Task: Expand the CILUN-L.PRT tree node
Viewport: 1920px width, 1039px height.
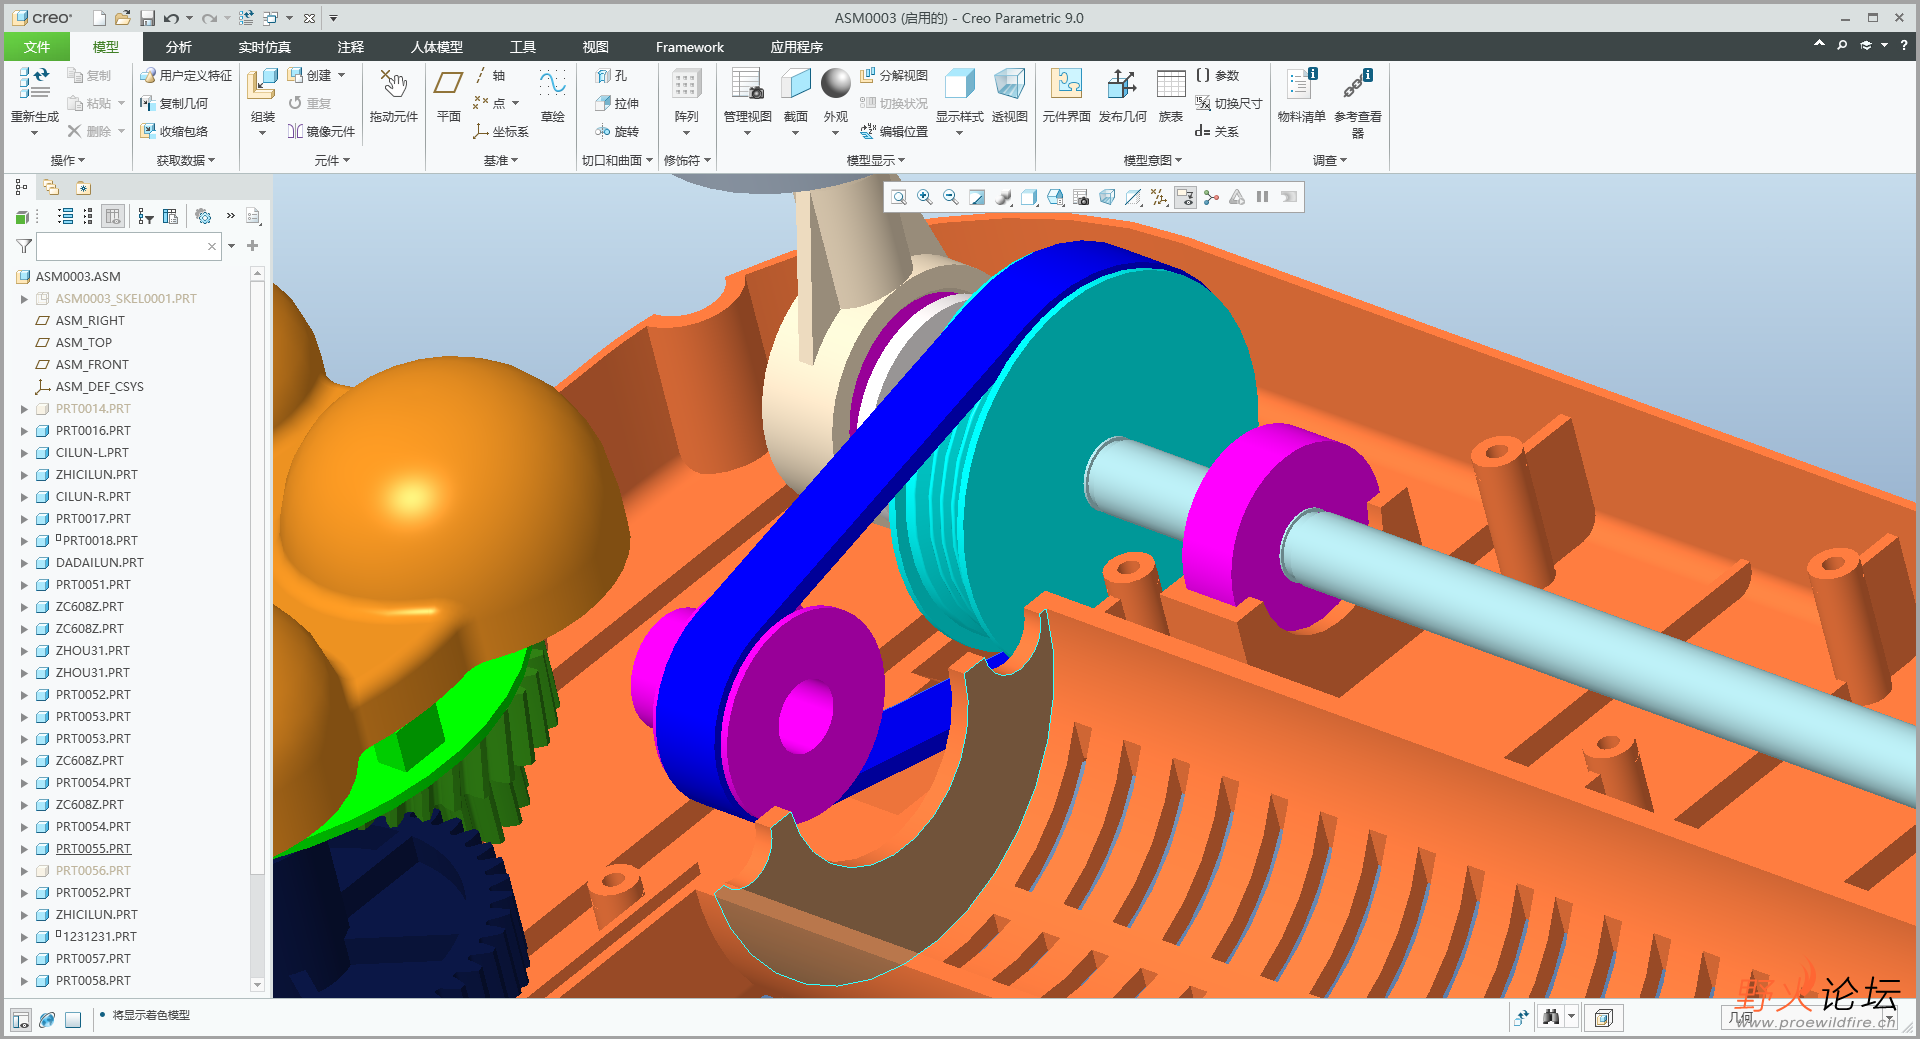Action: click(x=24, y=453)
